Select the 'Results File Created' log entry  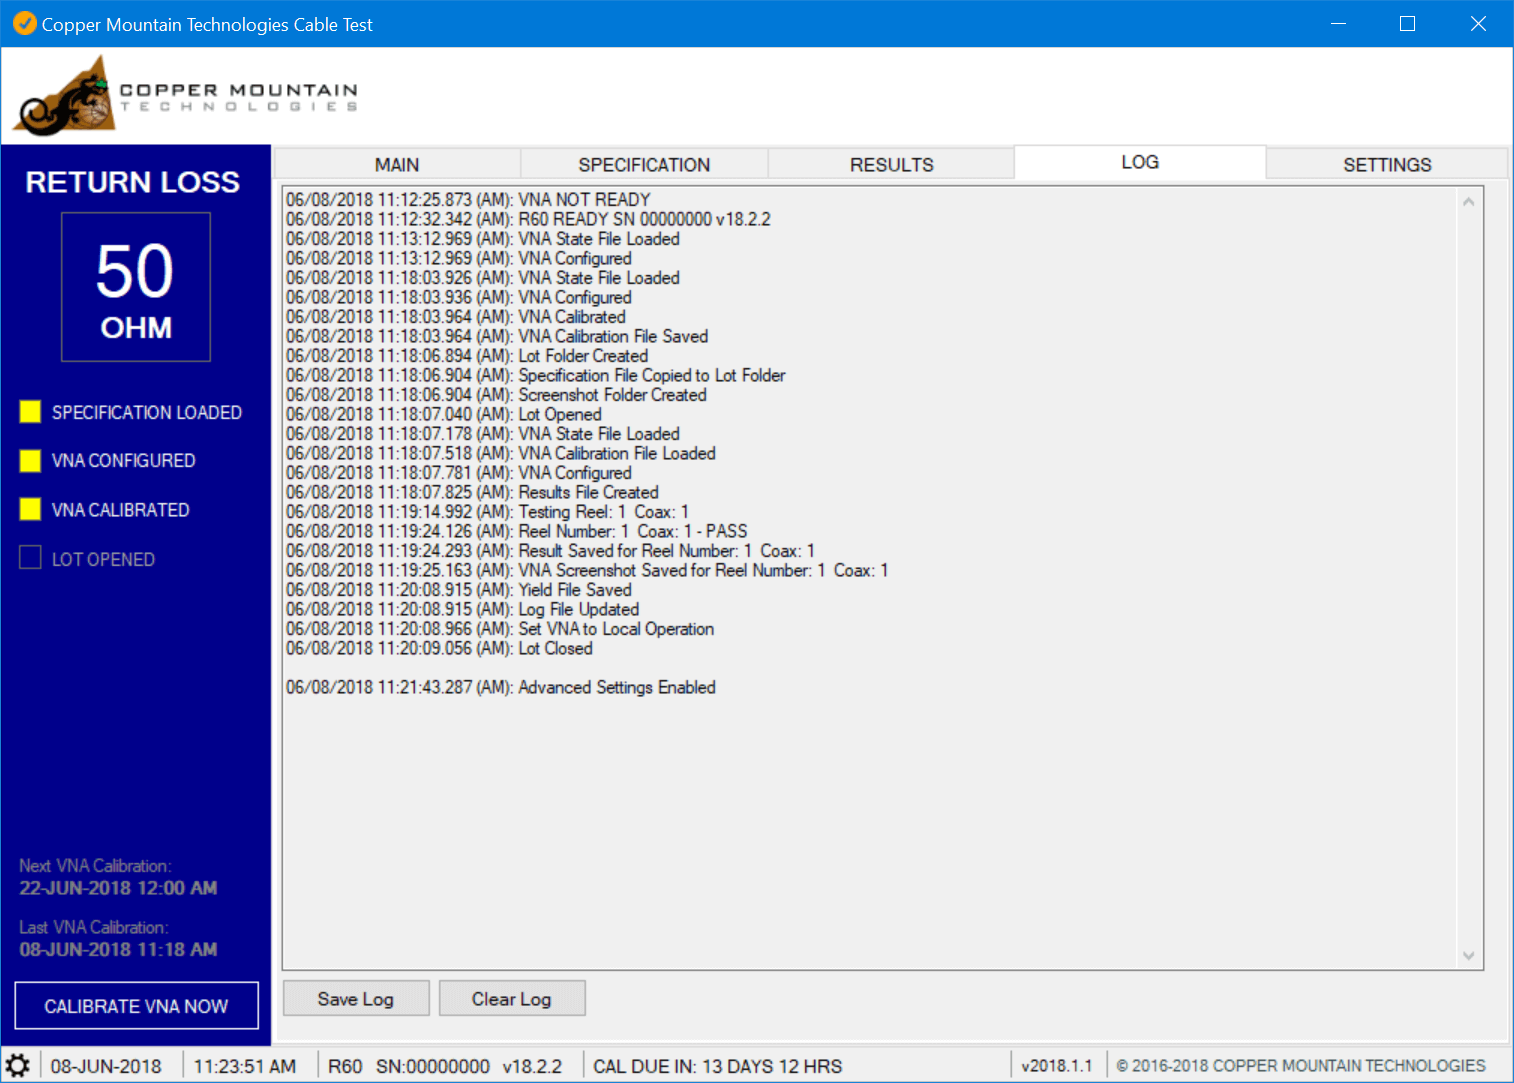pyautogui.click(x=472, y=492)
